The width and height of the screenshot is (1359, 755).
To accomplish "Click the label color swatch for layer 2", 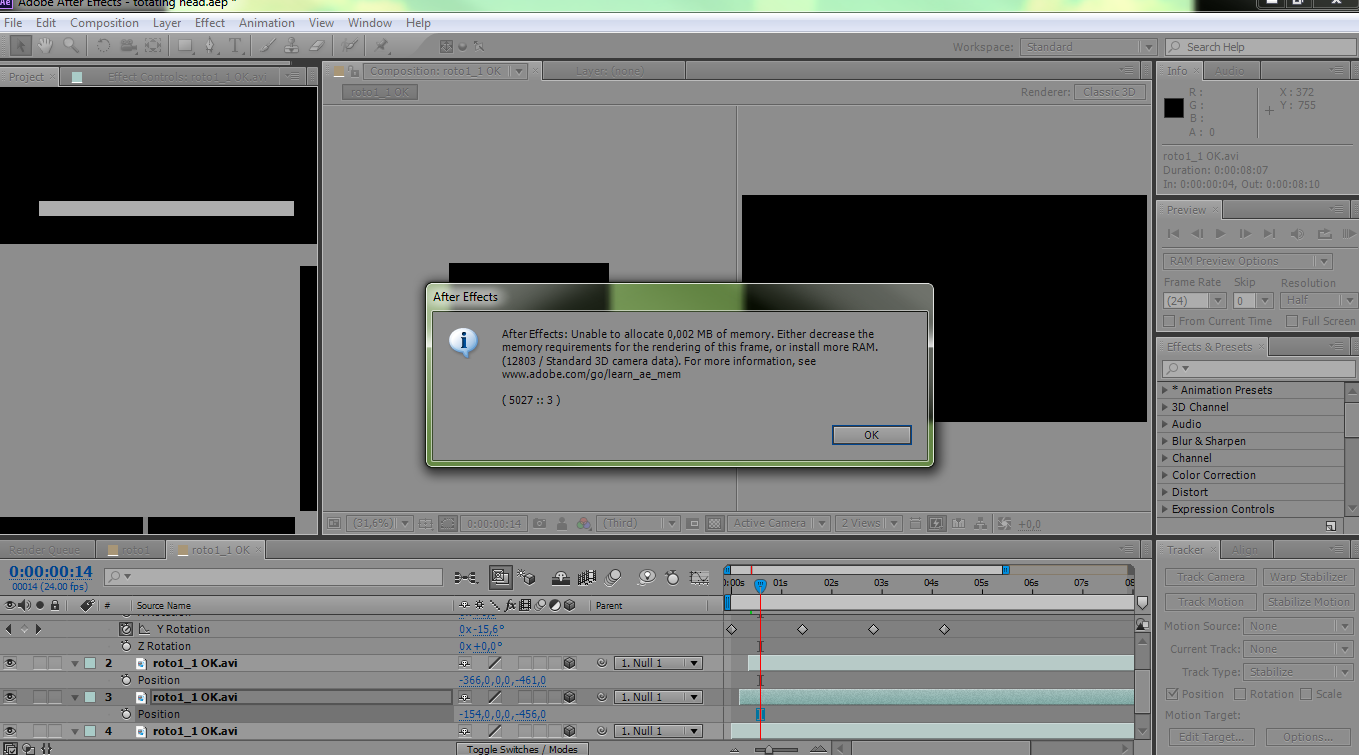I will [90, 663].
